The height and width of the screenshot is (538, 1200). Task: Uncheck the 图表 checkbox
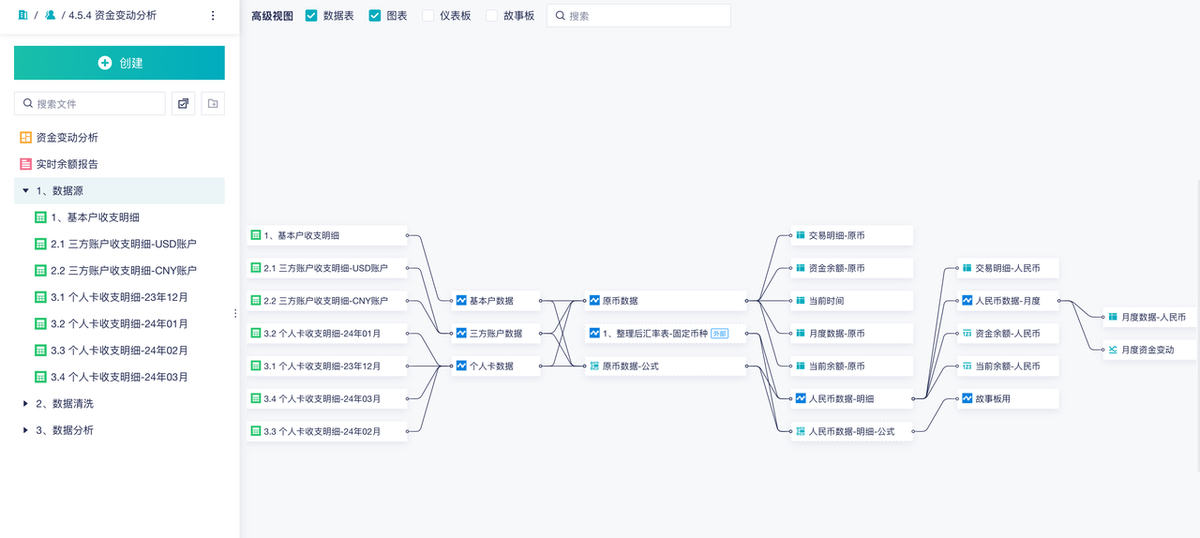(x=375, y=16)
